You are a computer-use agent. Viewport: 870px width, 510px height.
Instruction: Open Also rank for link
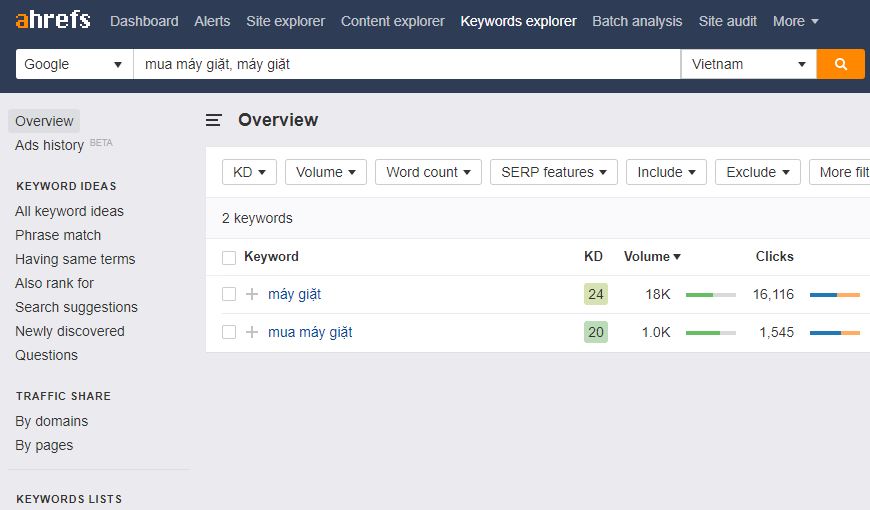pos(54,283)
